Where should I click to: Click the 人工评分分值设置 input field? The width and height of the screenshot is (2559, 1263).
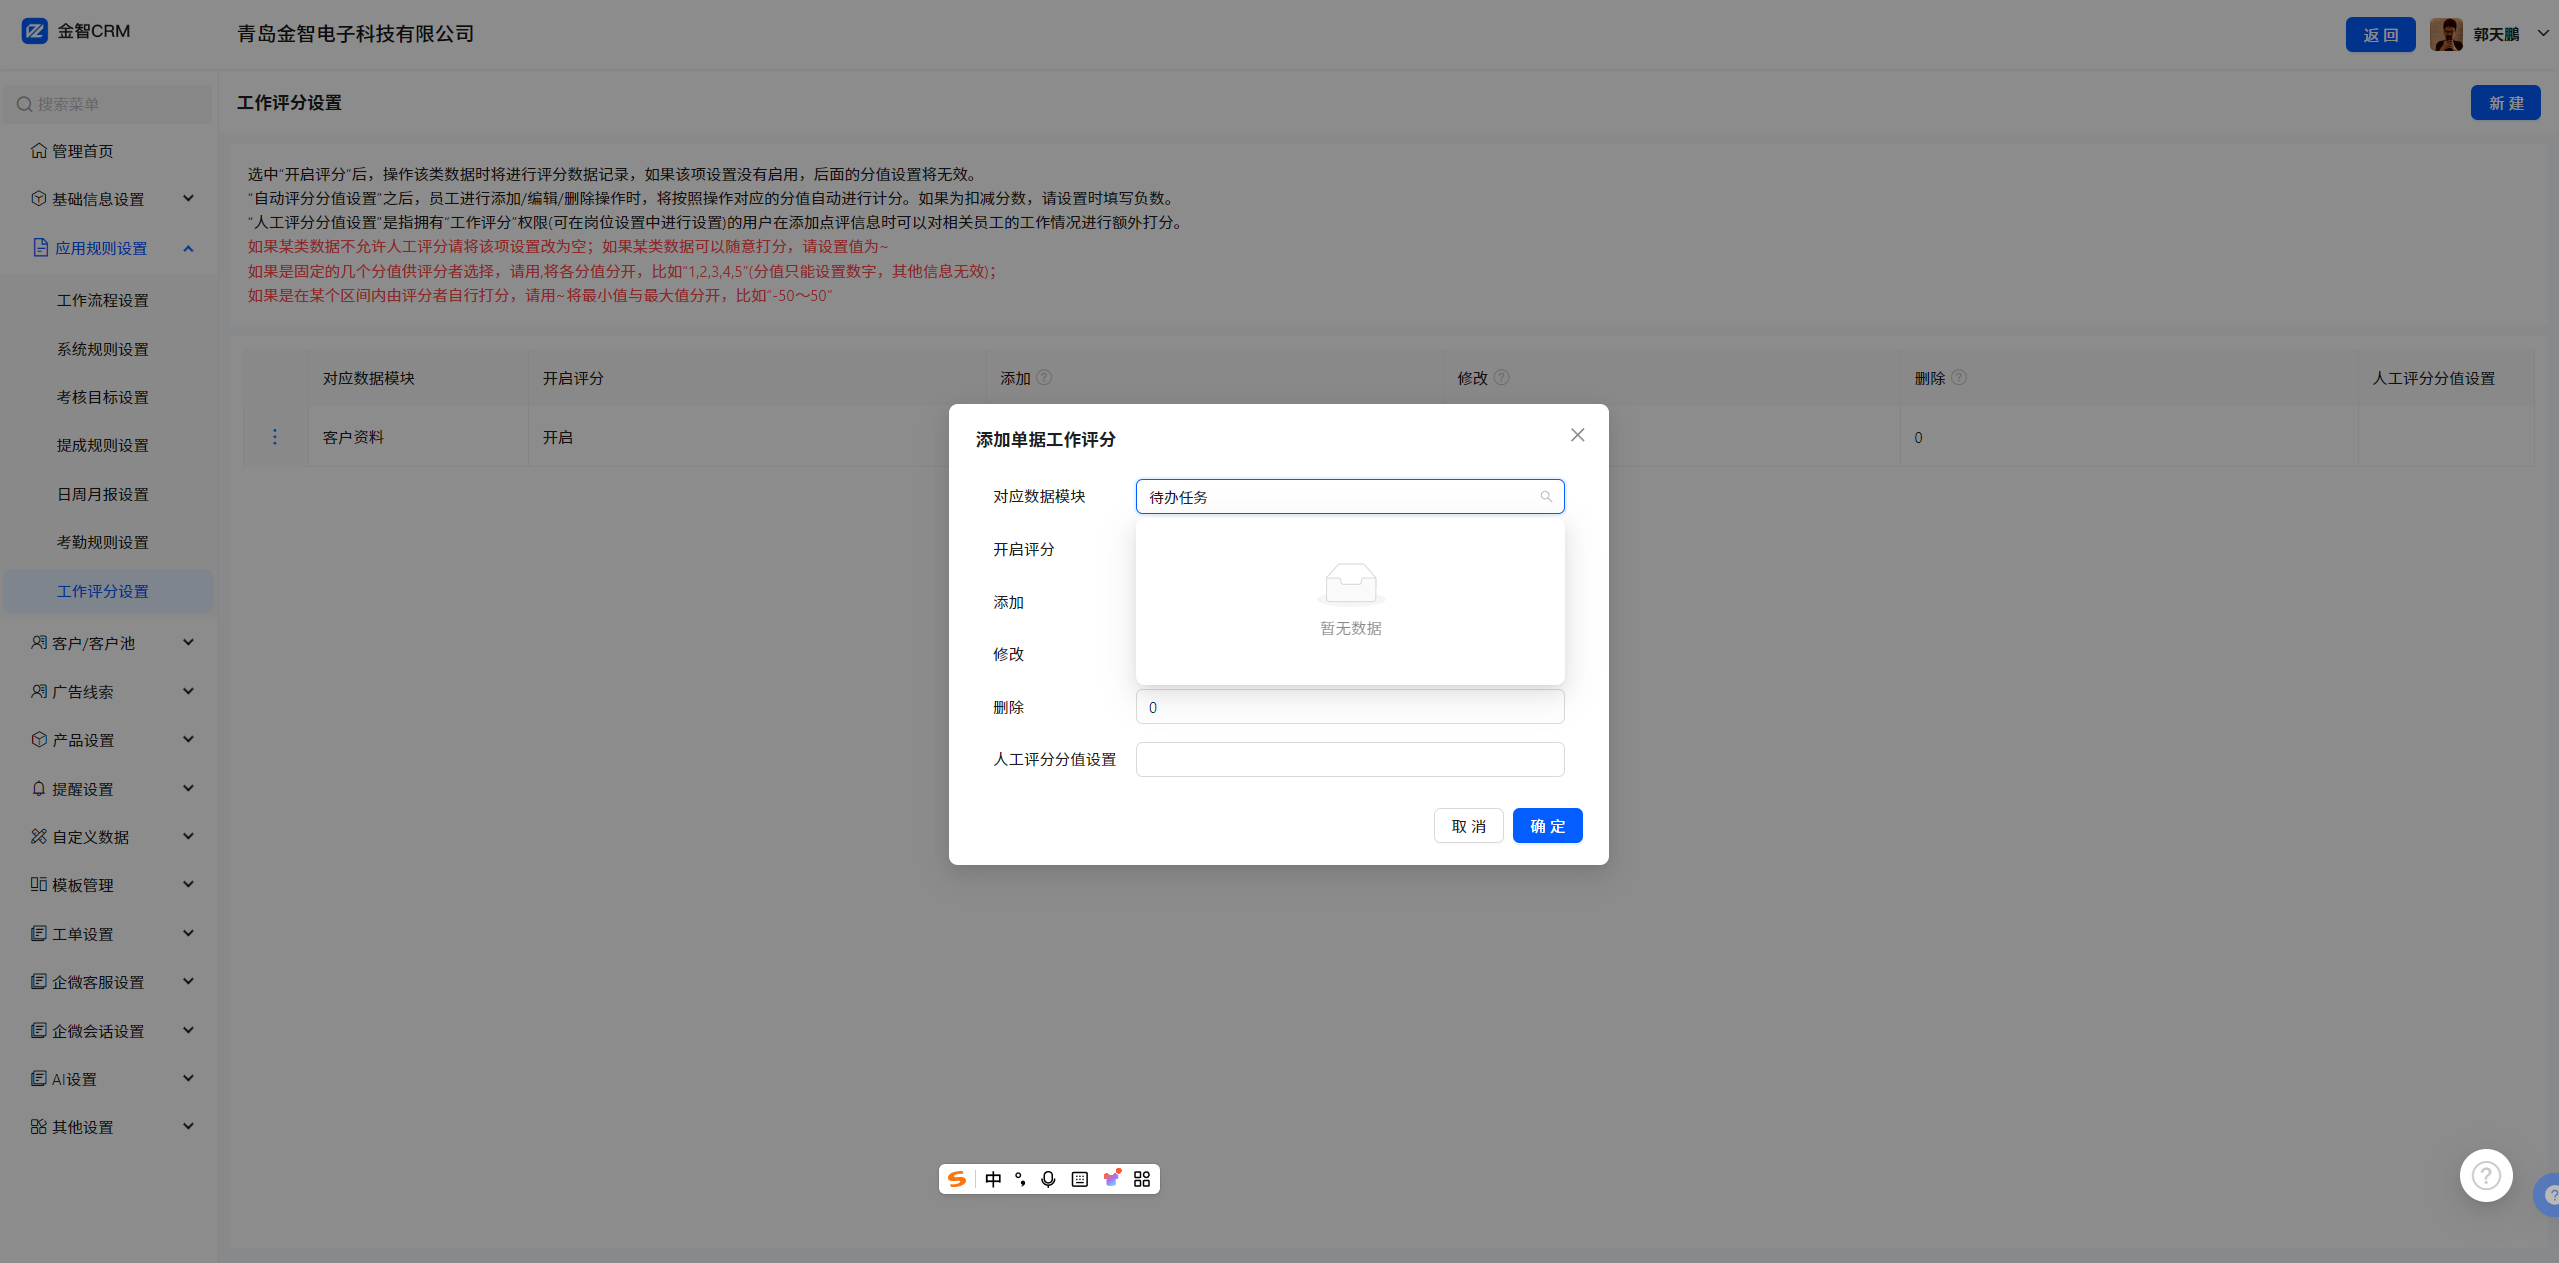pyautogui.click(x=1350, y=760)
